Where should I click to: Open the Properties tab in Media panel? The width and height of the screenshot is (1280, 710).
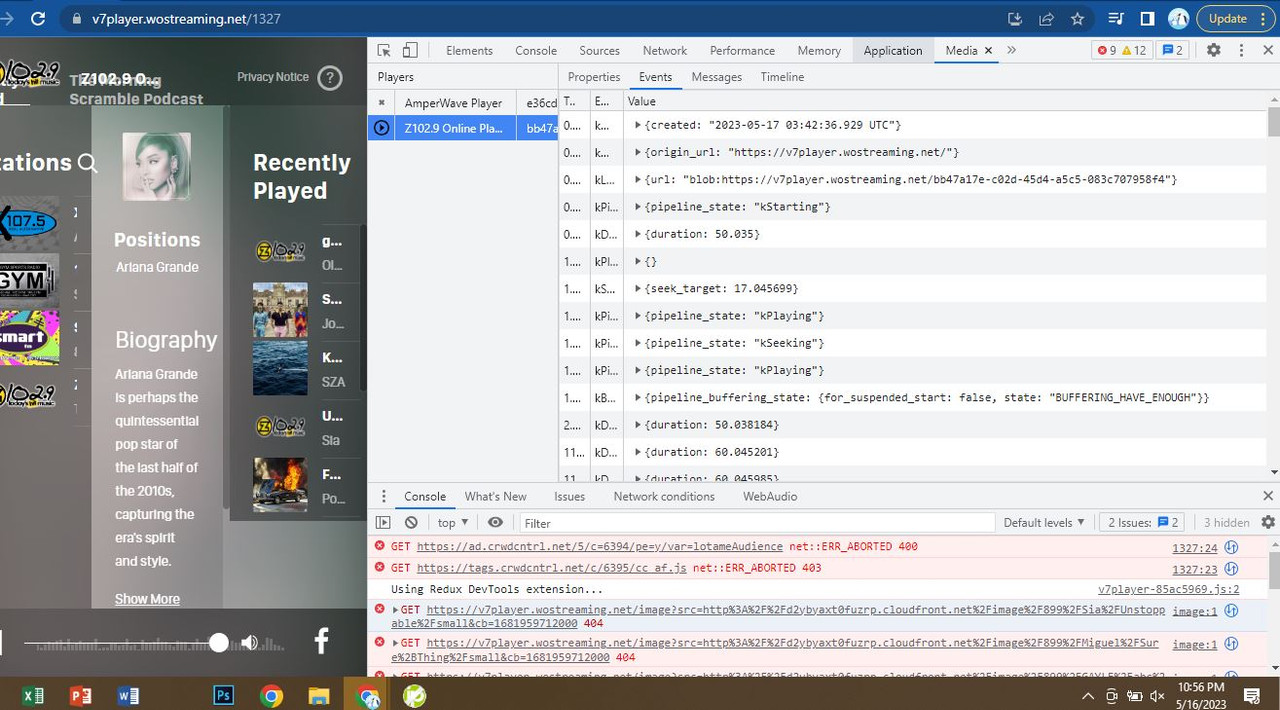[x=594, y=77]
